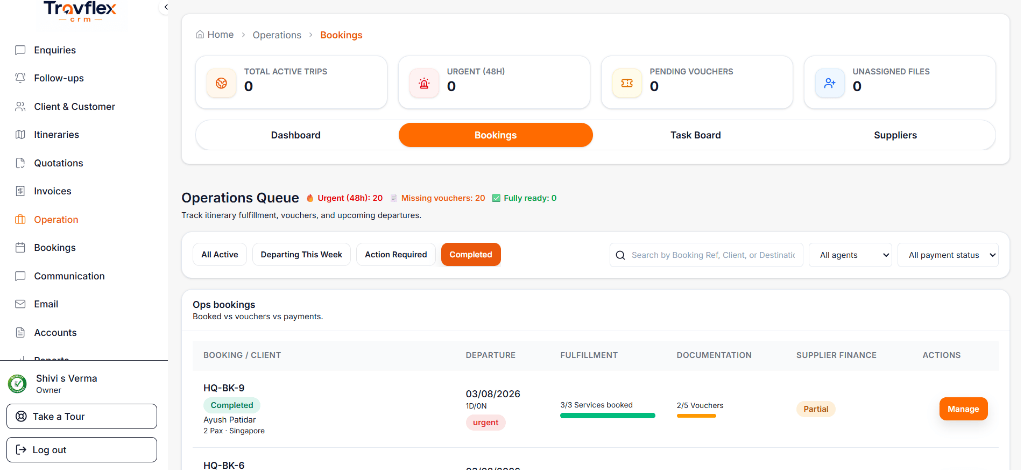
Task: Go to Home breadcrumb link
Action: [220, 35]
